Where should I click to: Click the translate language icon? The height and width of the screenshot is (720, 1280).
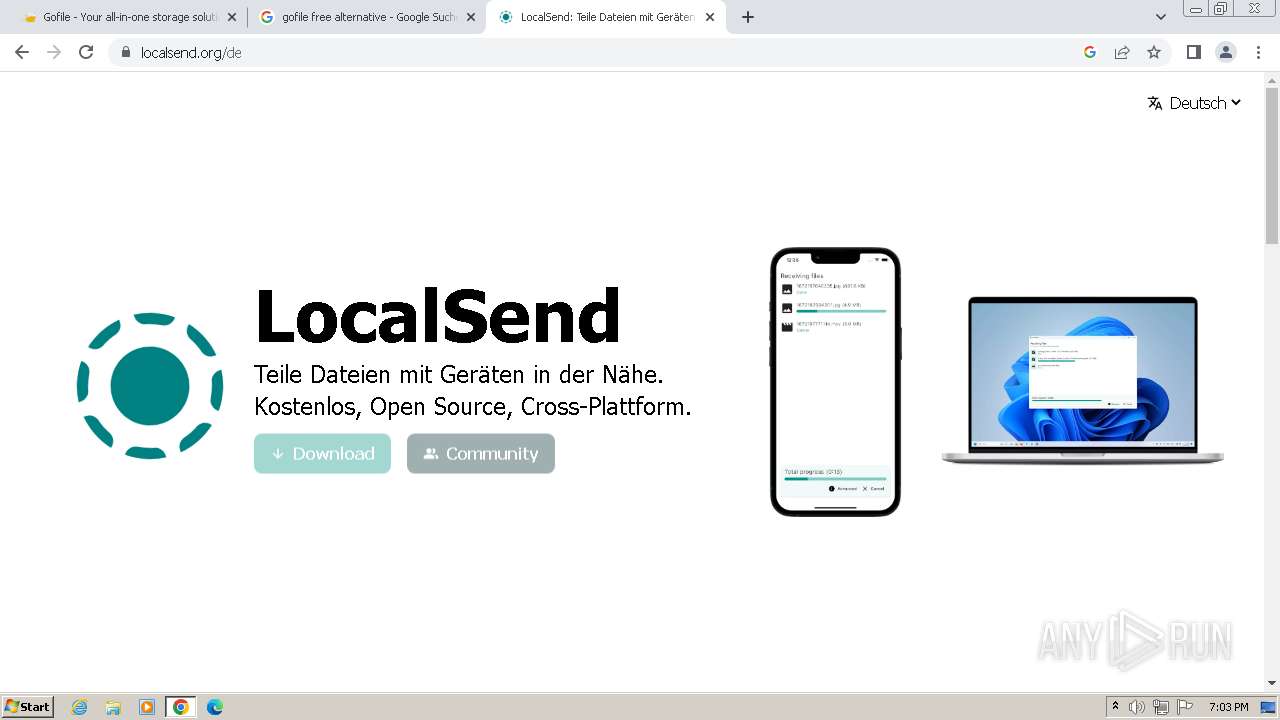[1155, 103]
